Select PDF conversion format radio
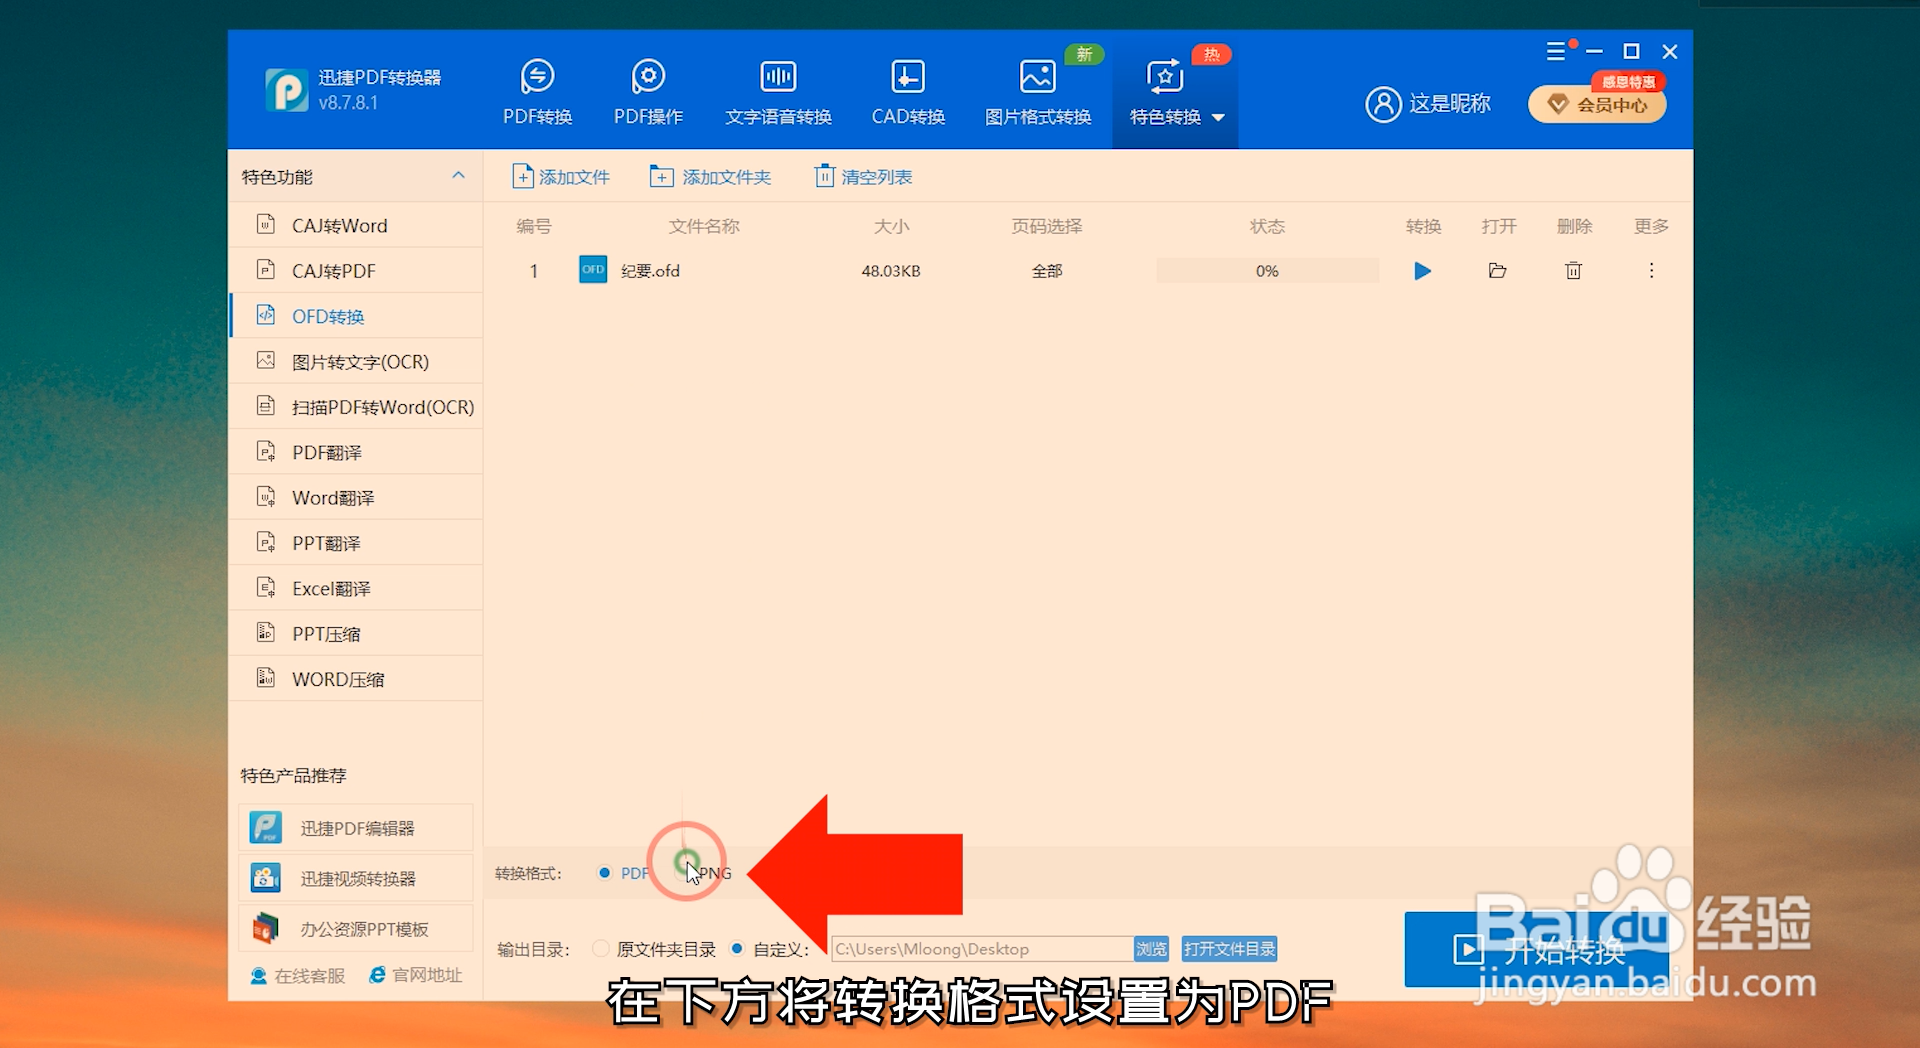This screenshot has width=1920, height=1048. pos(604,873)
